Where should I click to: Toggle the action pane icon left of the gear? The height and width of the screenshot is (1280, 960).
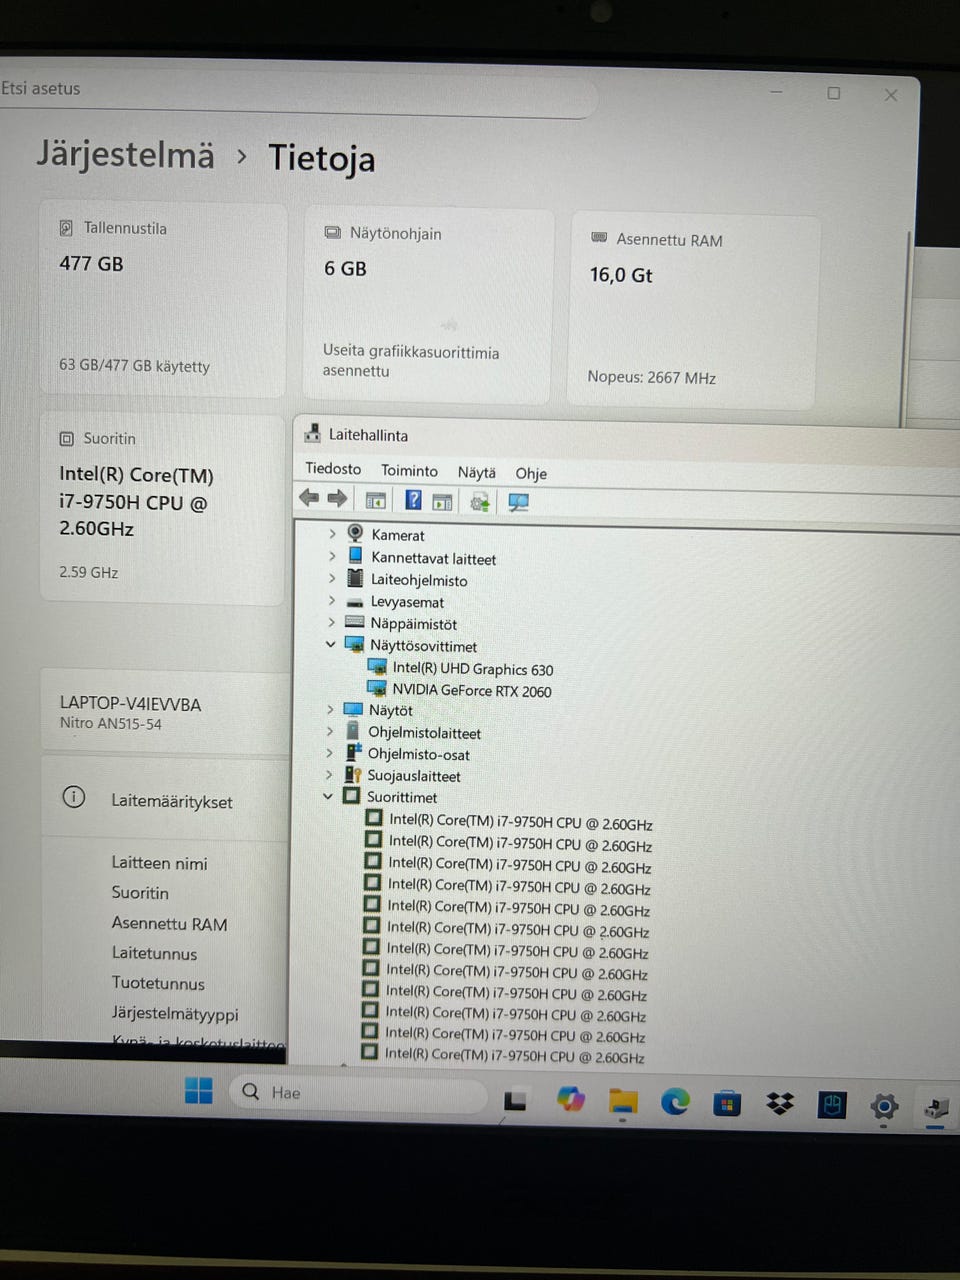click(442, 502)
